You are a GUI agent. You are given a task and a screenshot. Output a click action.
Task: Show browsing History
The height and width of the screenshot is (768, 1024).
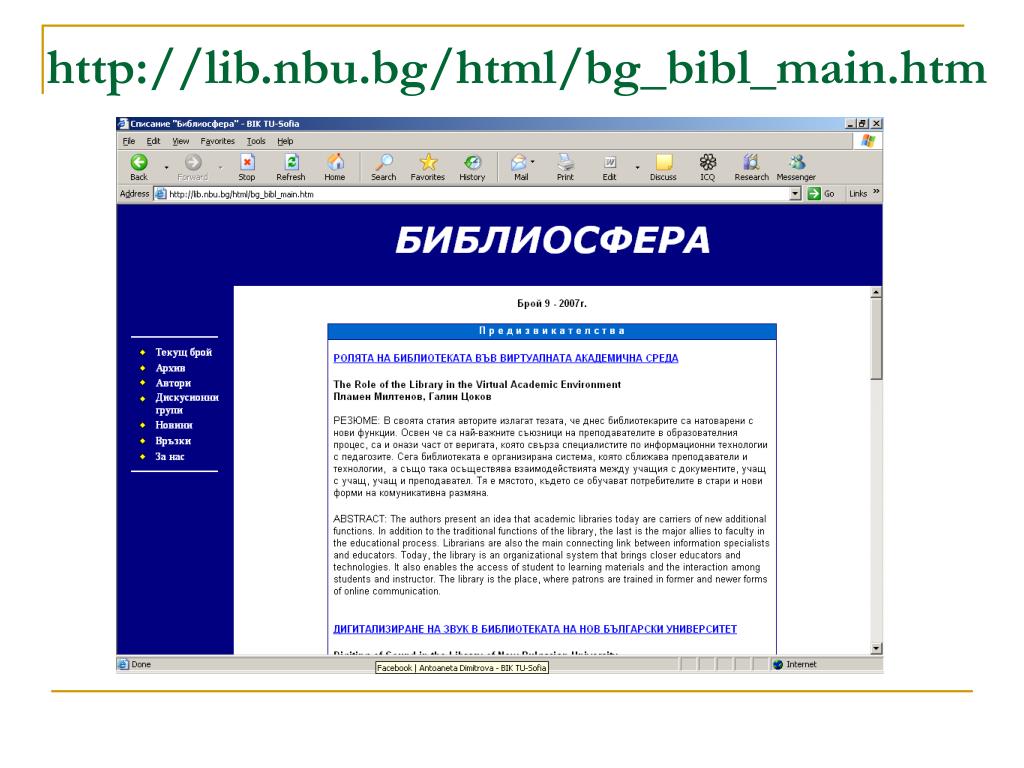[x=472, y=167]
